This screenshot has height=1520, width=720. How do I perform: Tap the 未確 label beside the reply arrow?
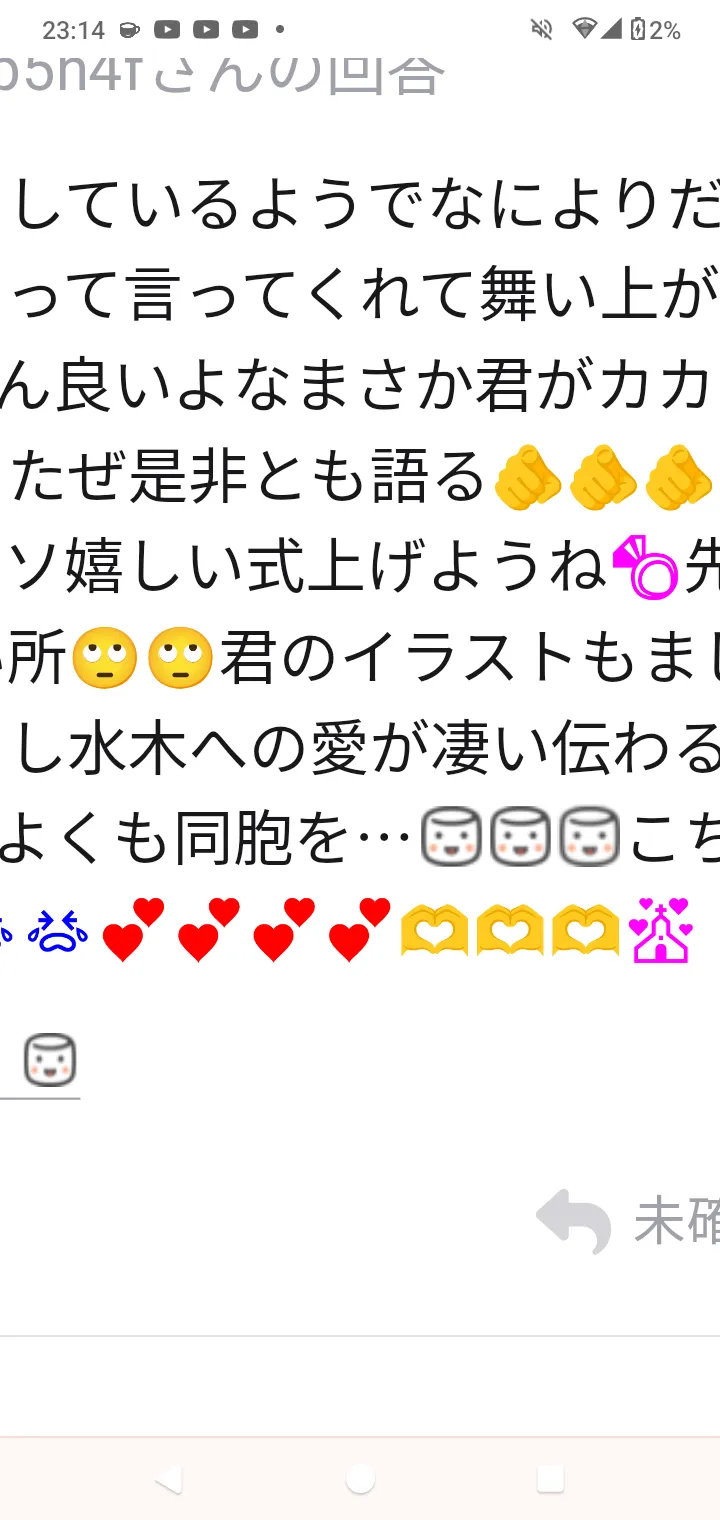pos(677,1221)
